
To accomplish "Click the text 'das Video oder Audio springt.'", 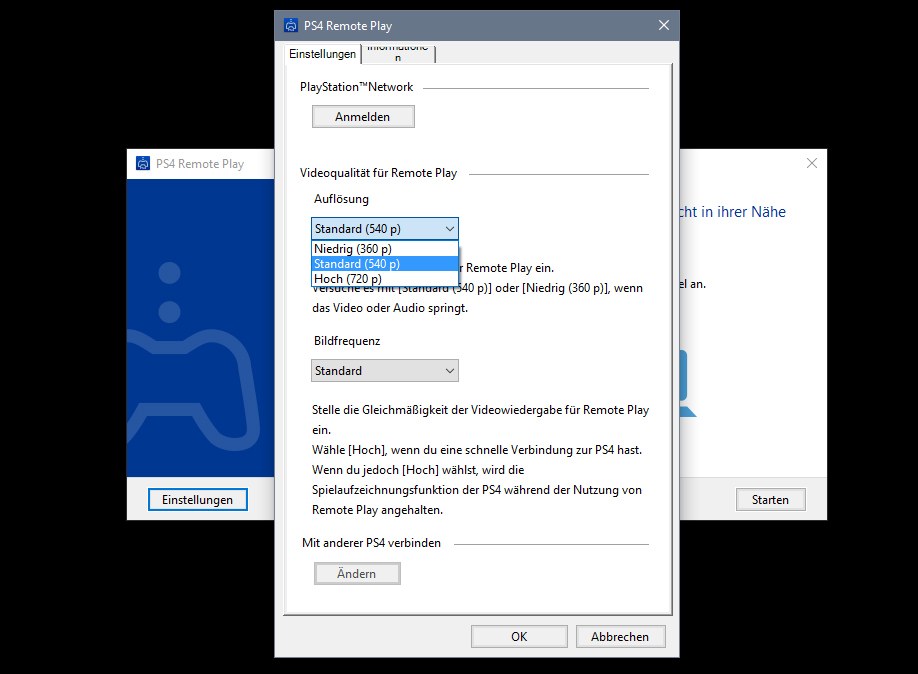I will (390, 308).
